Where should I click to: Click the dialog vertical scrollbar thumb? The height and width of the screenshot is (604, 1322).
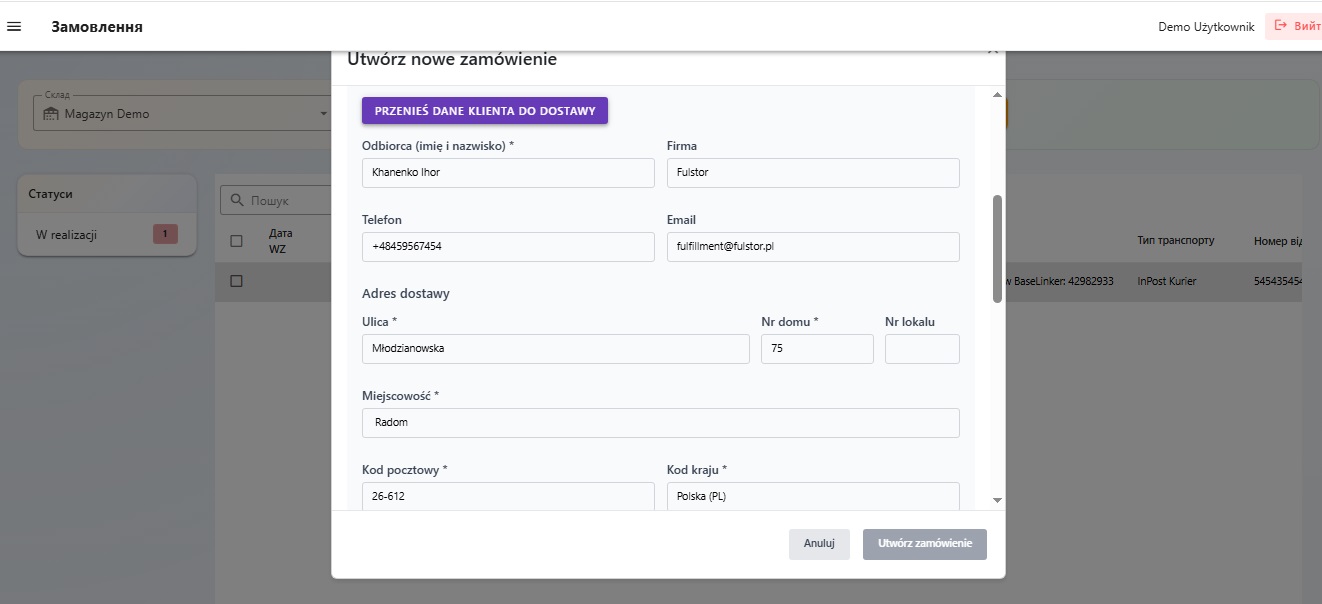point(997,248)
